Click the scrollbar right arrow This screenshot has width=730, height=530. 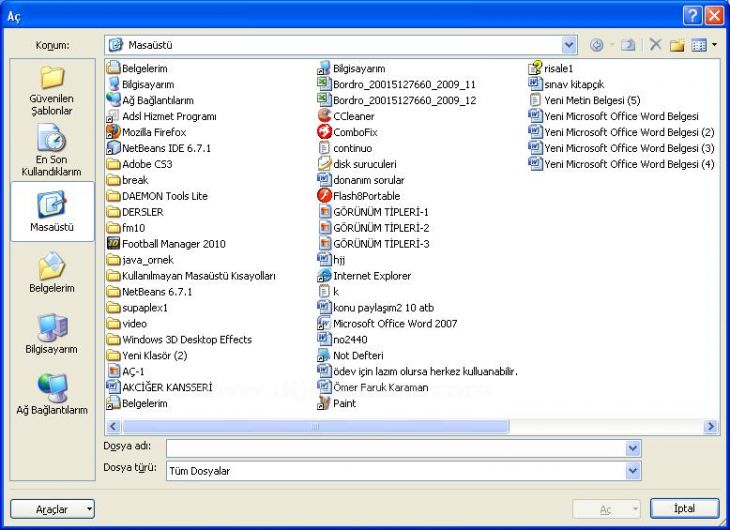pos(710,426)
